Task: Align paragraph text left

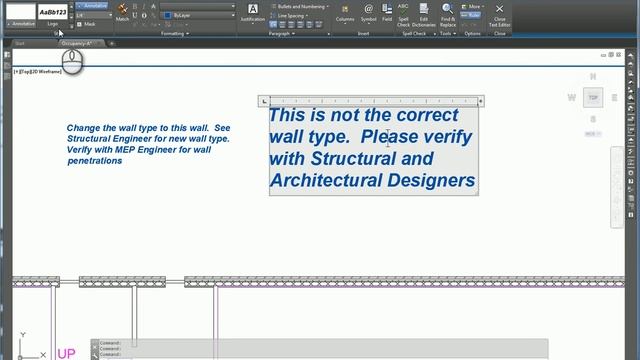Action: [x=282, y=25]
